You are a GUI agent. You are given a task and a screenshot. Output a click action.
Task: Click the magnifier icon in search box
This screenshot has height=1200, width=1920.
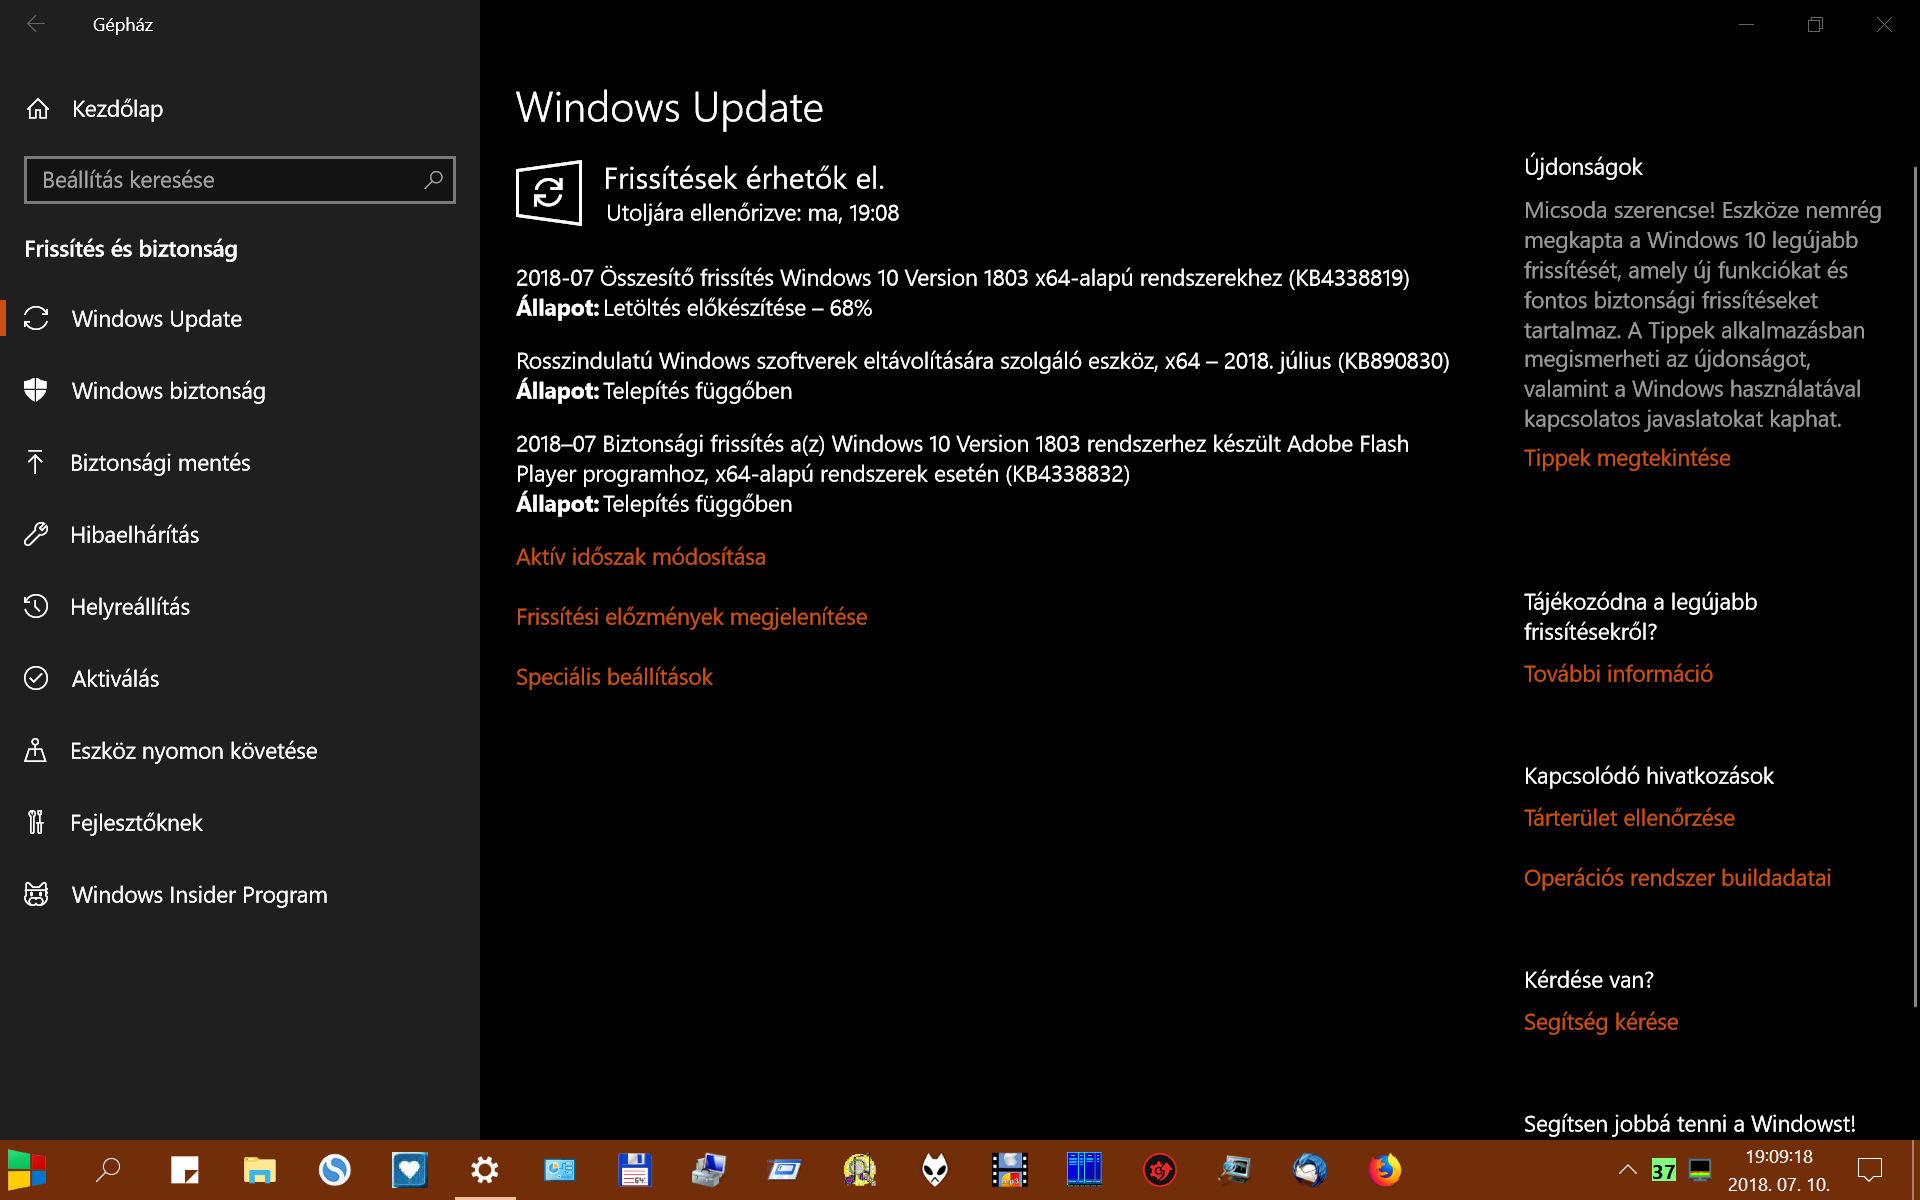pyautogui.click(x=433, y=180)
